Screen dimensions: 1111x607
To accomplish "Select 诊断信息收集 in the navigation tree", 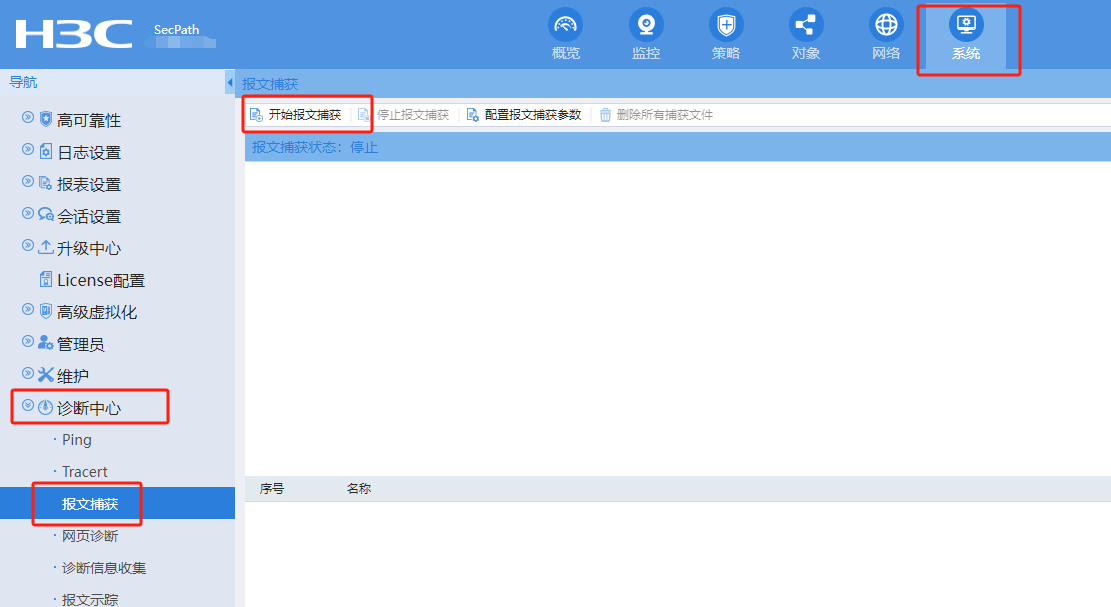I will point(104,568).
